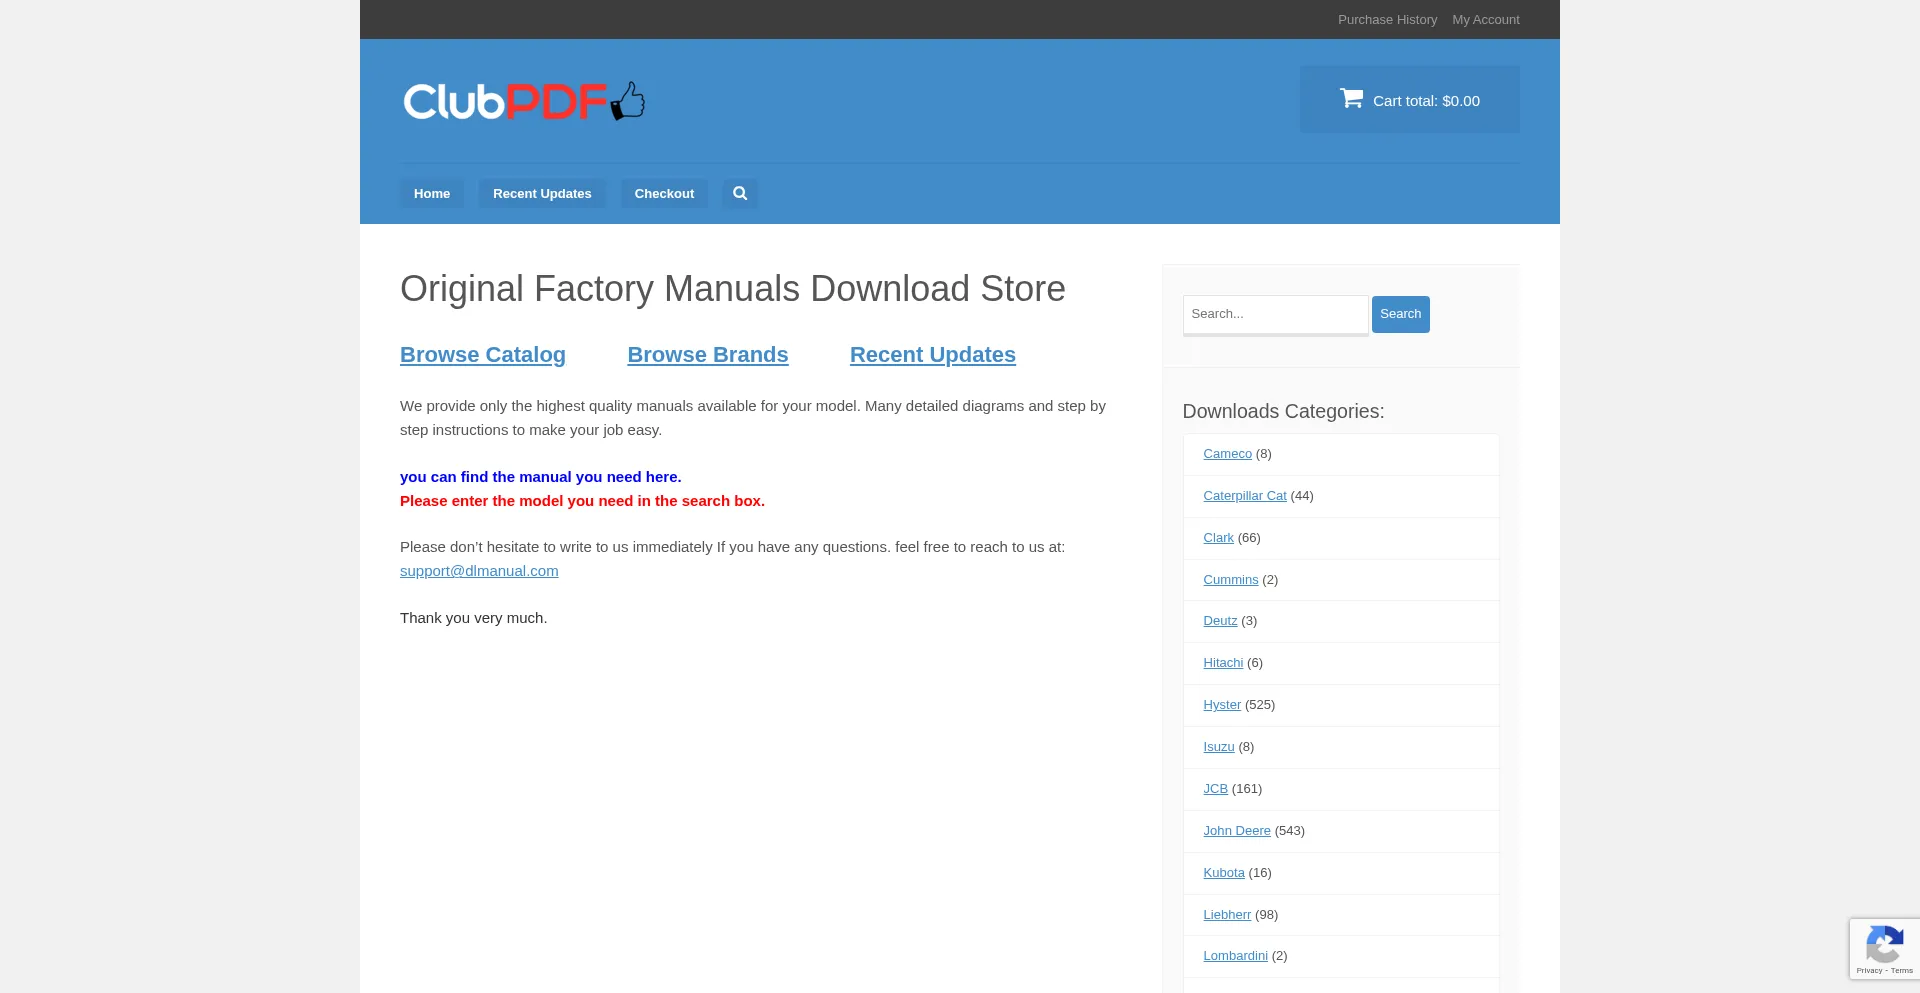Viewport: 1920px width, 993px height.
Task: Open the Isuzu category
Action: tap(1218, 747)
